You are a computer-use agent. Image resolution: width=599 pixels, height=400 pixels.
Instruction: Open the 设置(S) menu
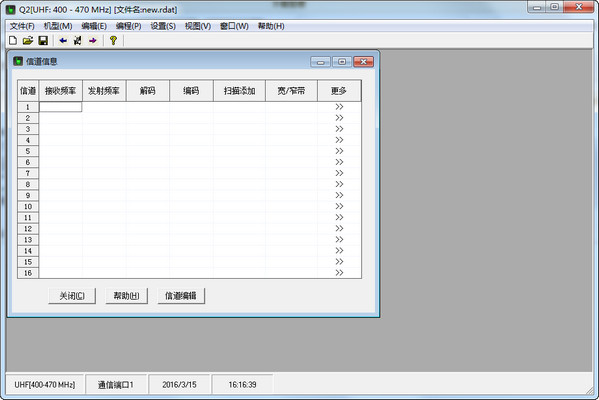pos(163,26)
